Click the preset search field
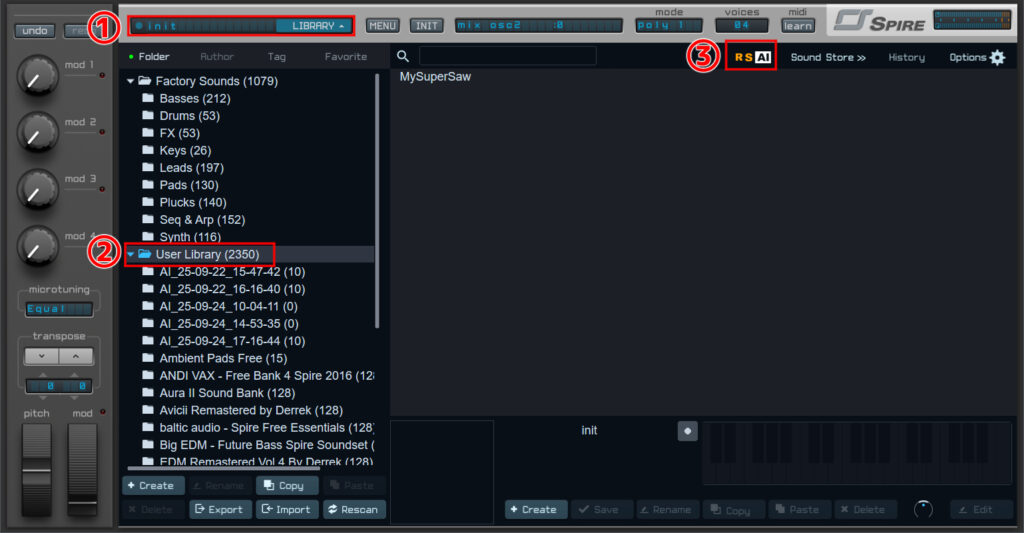 507,56
